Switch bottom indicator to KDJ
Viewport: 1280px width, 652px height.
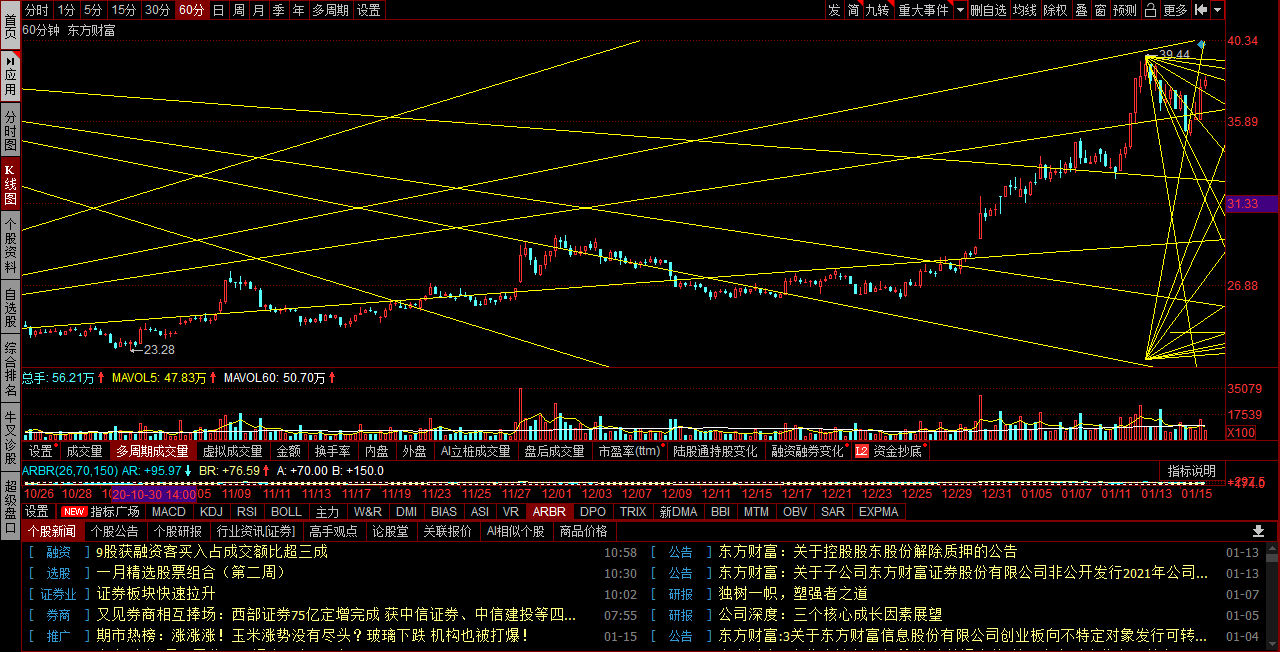[x=211, y=511]
